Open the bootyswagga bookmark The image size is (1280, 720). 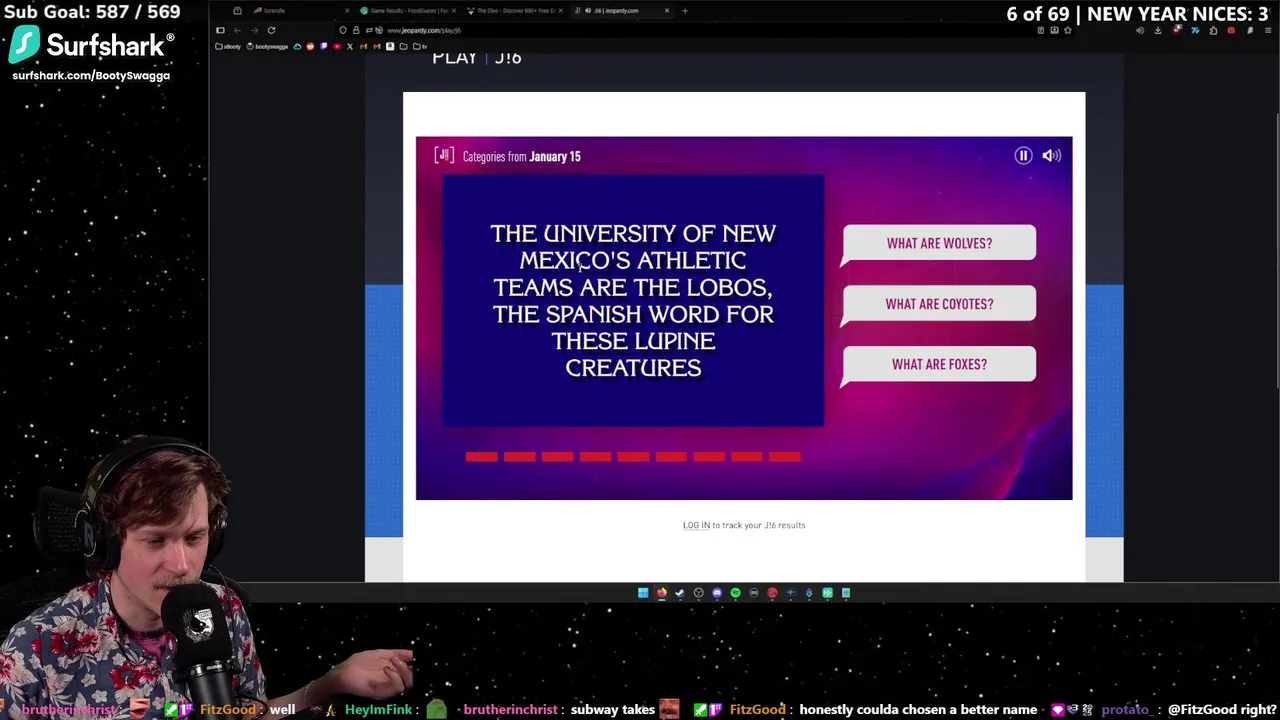(x=266, y=47)
